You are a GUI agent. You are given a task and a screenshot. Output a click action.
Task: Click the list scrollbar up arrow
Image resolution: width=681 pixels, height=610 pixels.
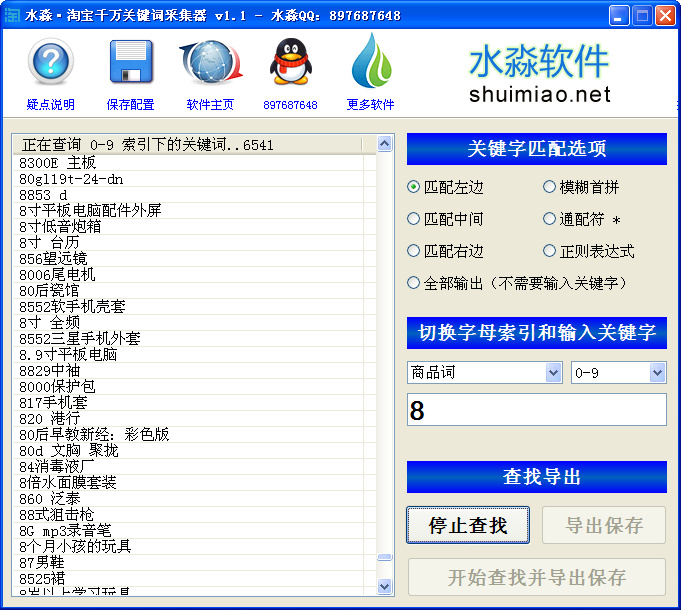point(385,144)
